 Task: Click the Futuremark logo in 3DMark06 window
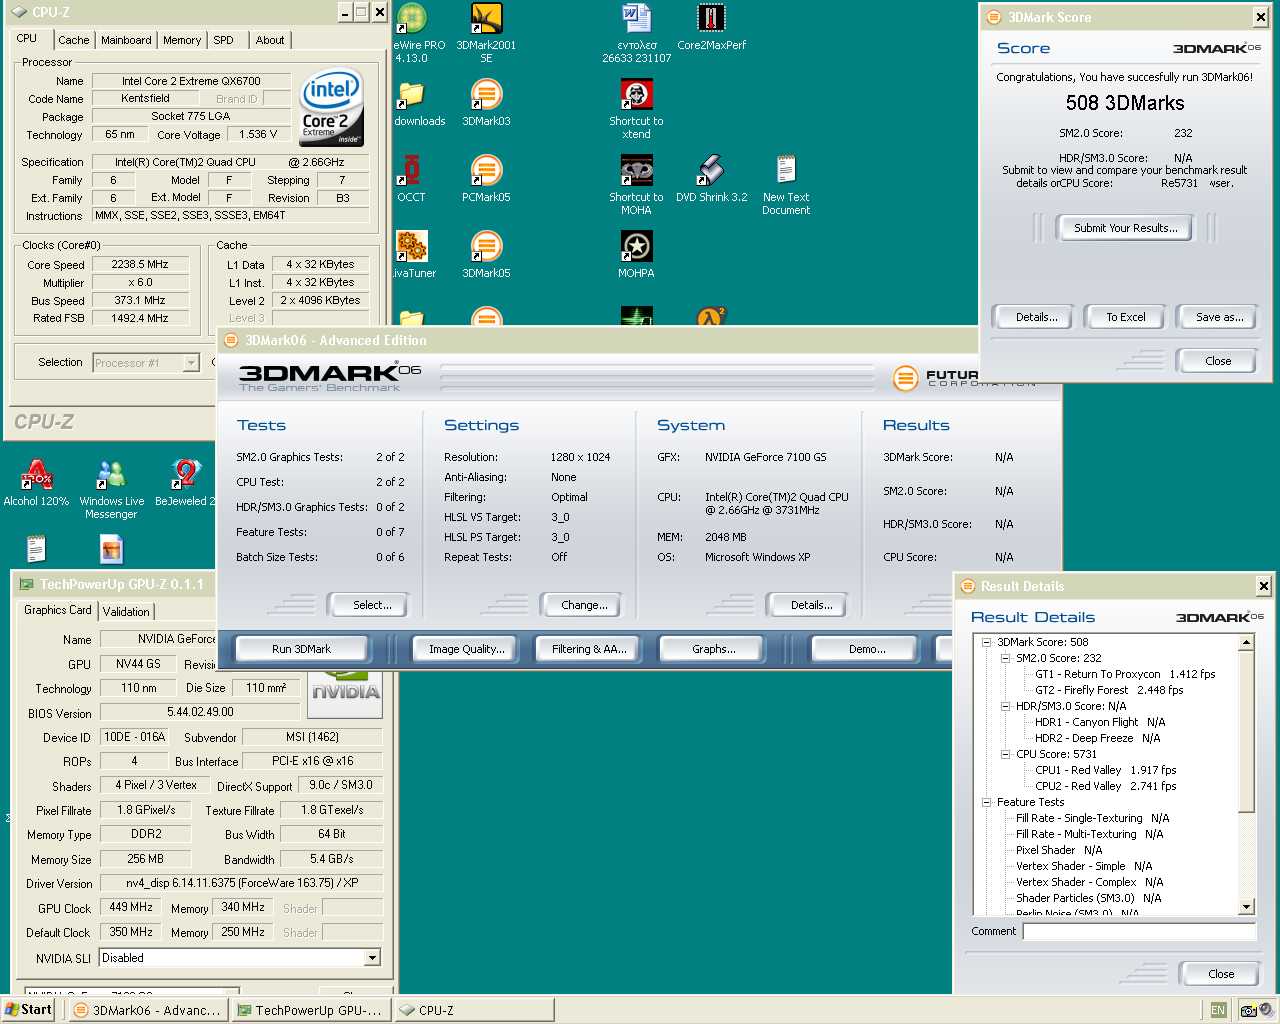point(905,378)
